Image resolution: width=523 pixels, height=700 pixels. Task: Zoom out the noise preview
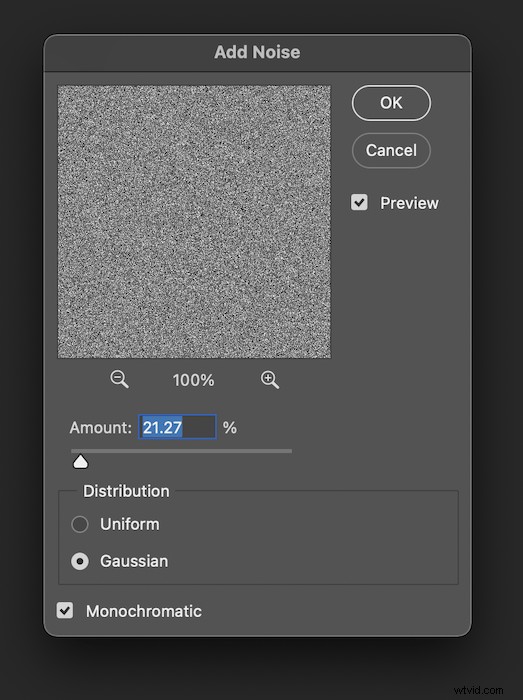point(119,379)
